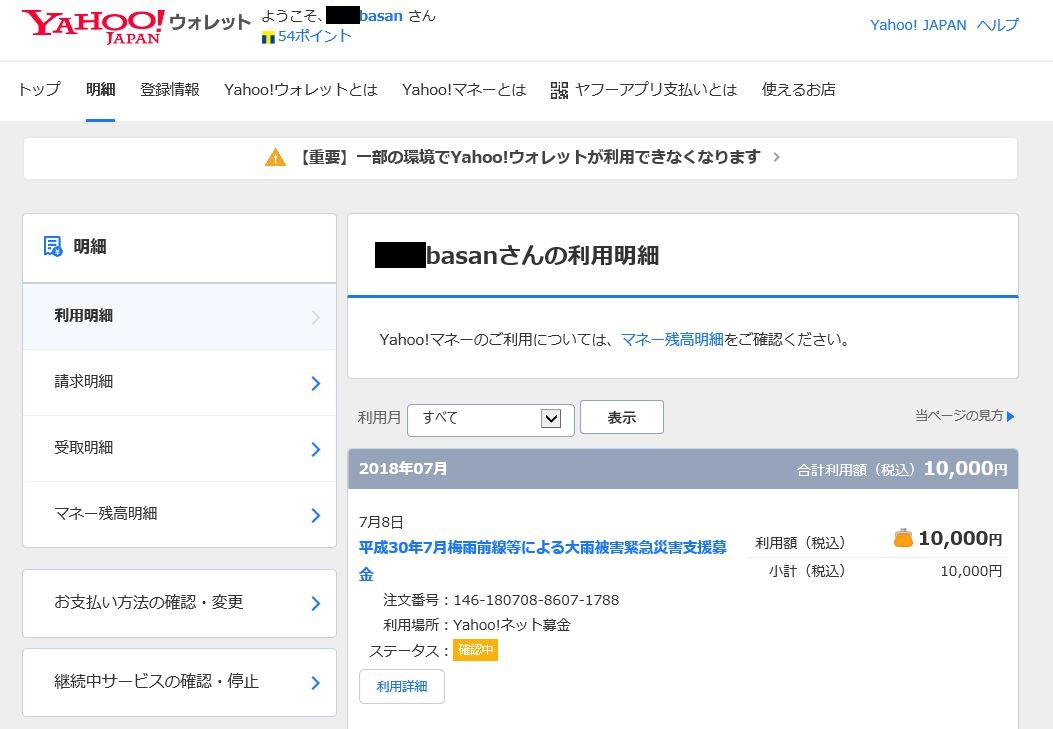Click the document icon in the 明細 sidebar header
Image resolution: width=1053 pixels, height=729 pixels.
(53, 246)
